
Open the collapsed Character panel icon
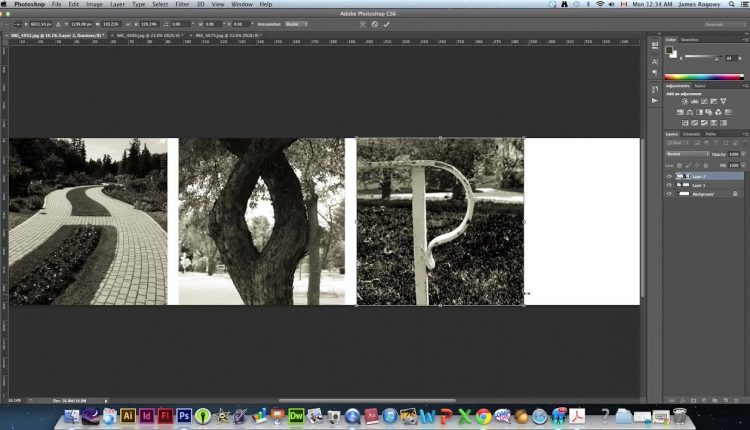pyautogui.click(x=655, y=62)
